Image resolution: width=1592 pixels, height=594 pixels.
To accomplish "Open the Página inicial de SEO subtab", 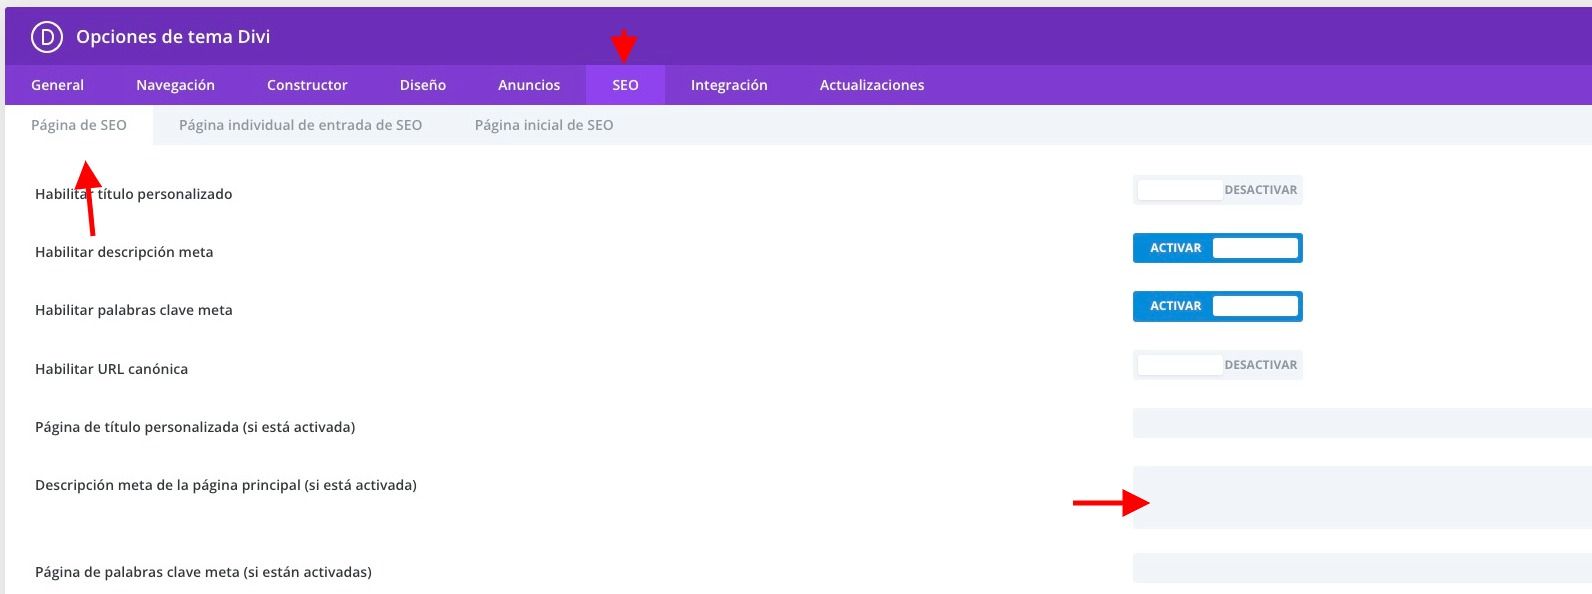I will pyautogui.click(x=544, y=125).
